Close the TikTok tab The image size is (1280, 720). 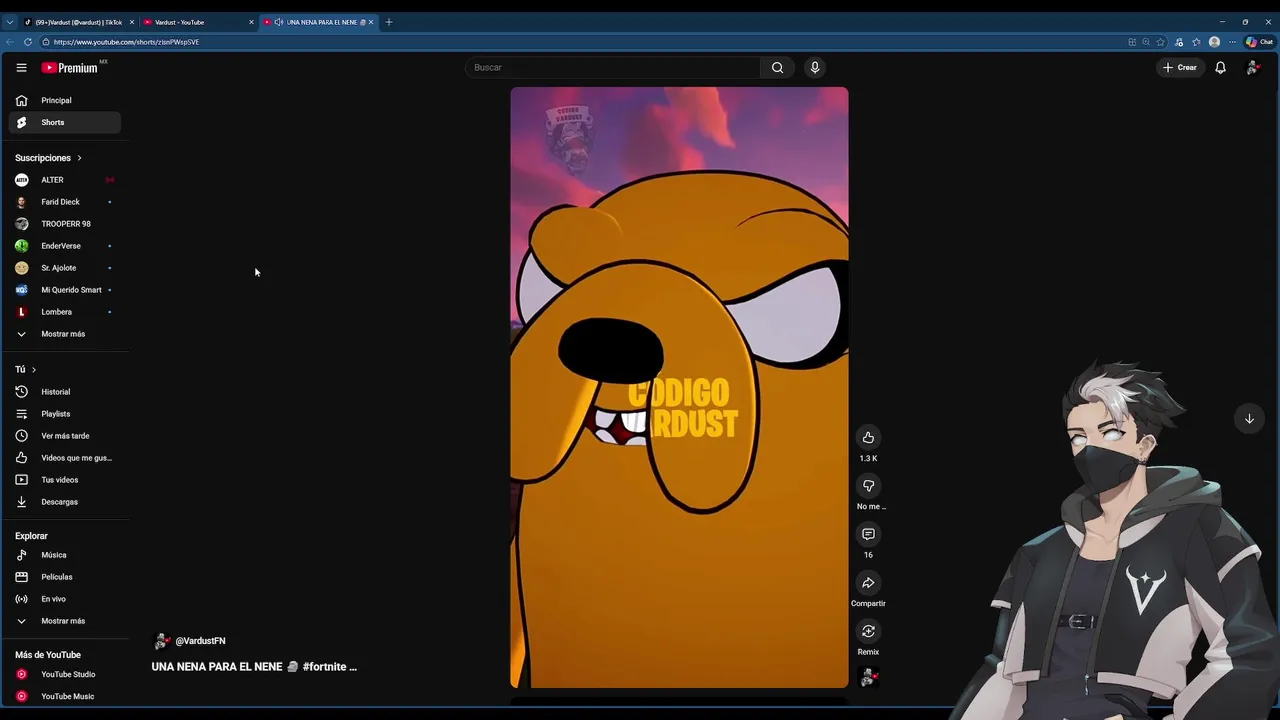pos(132,22)
